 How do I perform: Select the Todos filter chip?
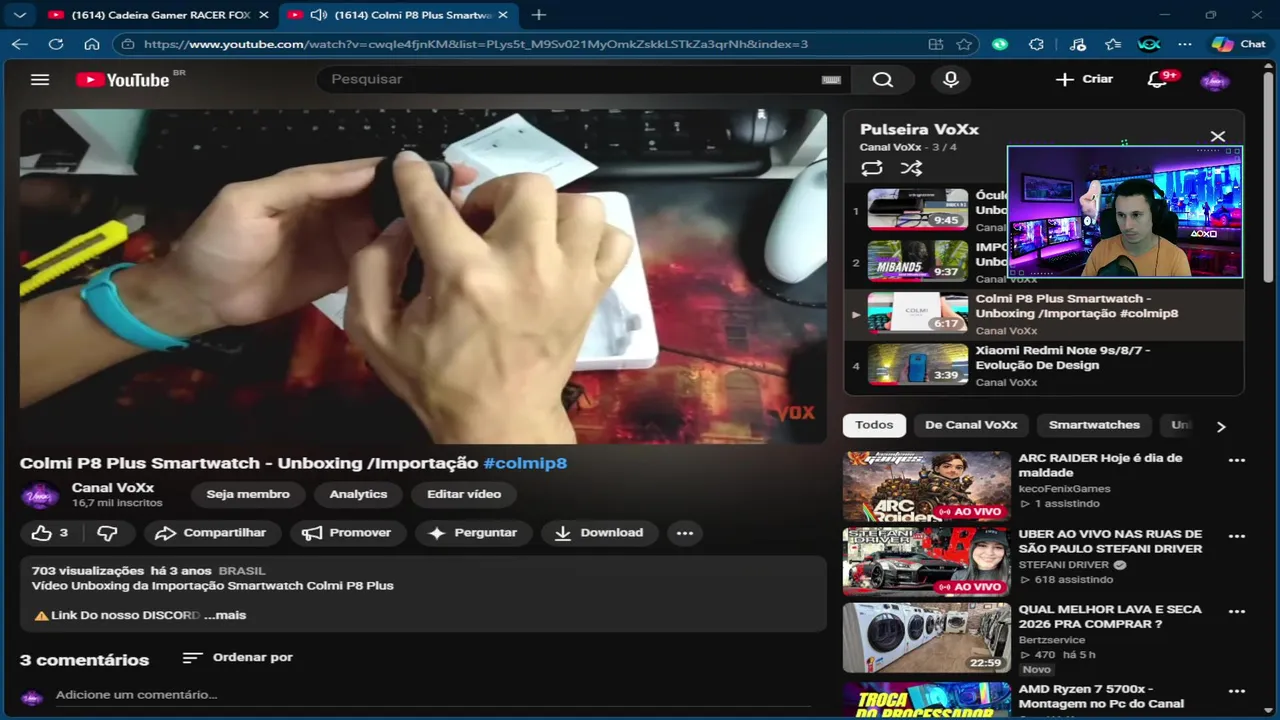pos(874,425)
